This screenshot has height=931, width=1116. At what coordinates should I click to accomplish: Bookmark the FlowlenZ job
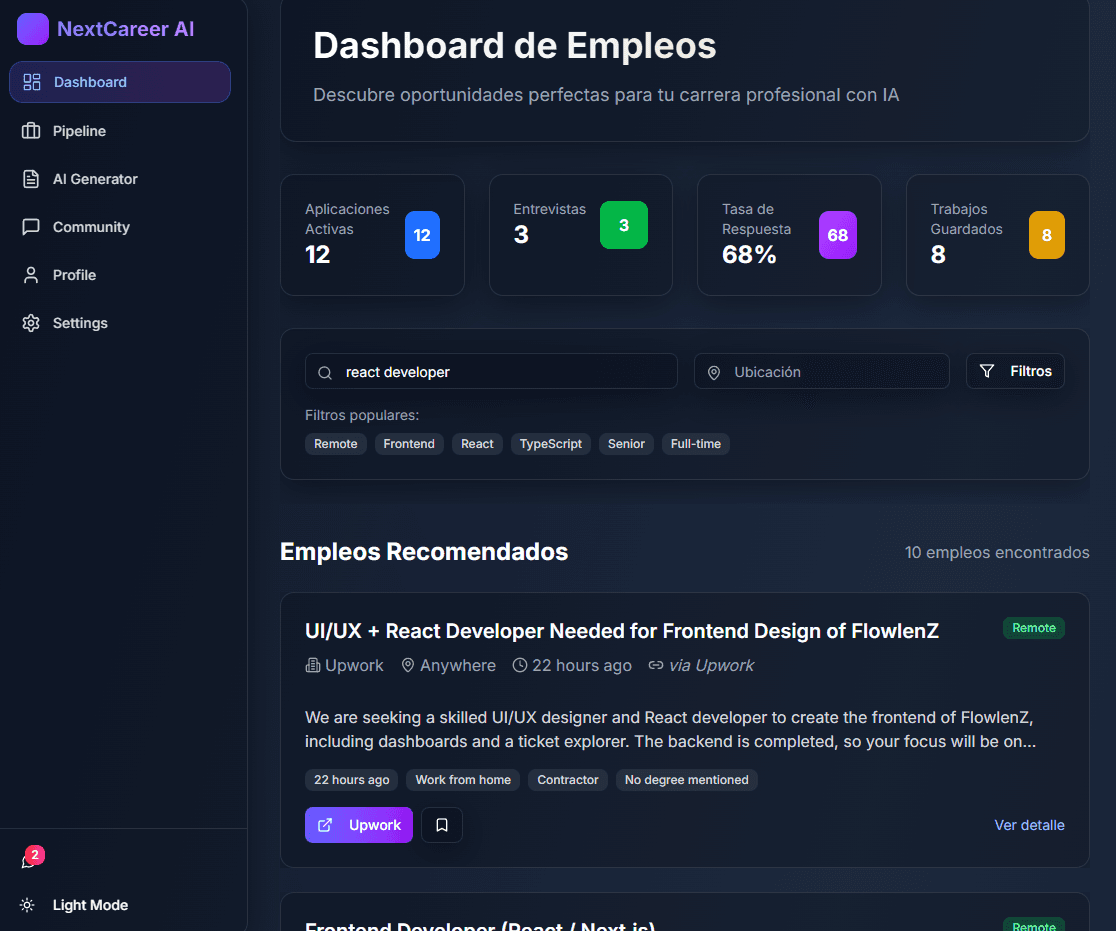point(442,825)
